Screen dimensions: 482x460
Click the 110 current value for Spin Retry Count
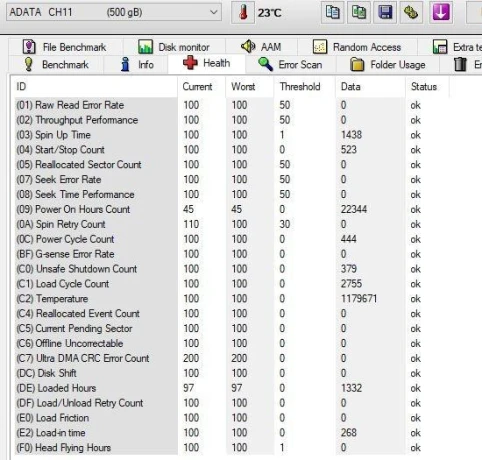[191, 224]
